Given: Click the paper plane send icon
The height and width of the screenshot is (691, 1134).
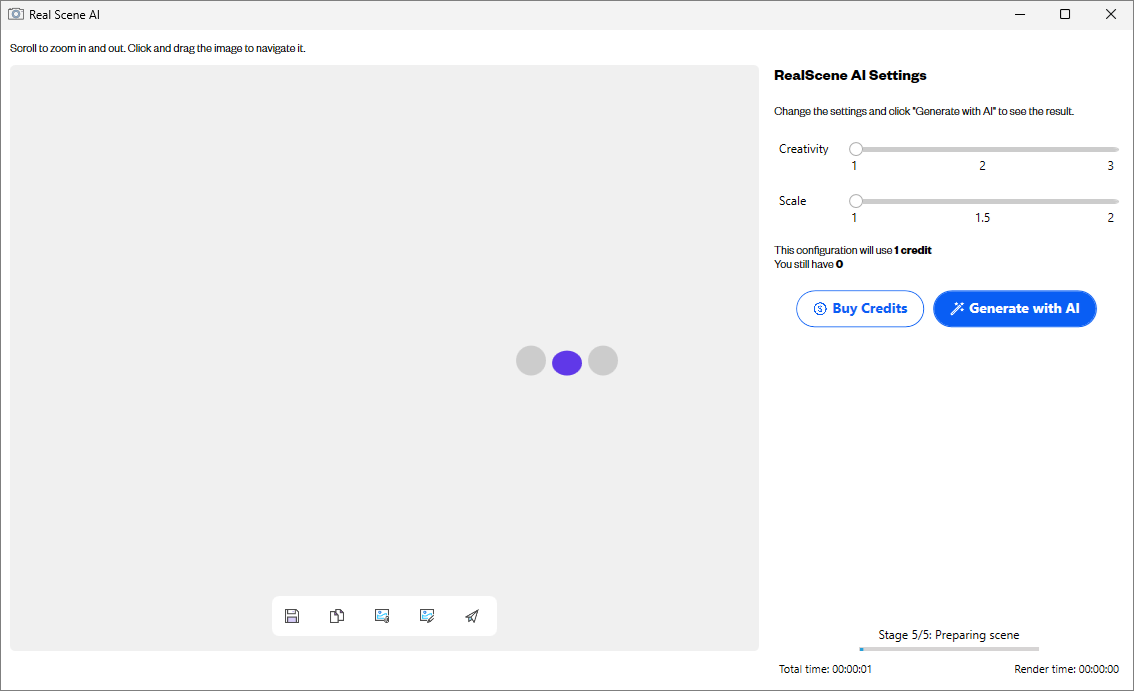Looking at the screenshot, I should (472, 616).
